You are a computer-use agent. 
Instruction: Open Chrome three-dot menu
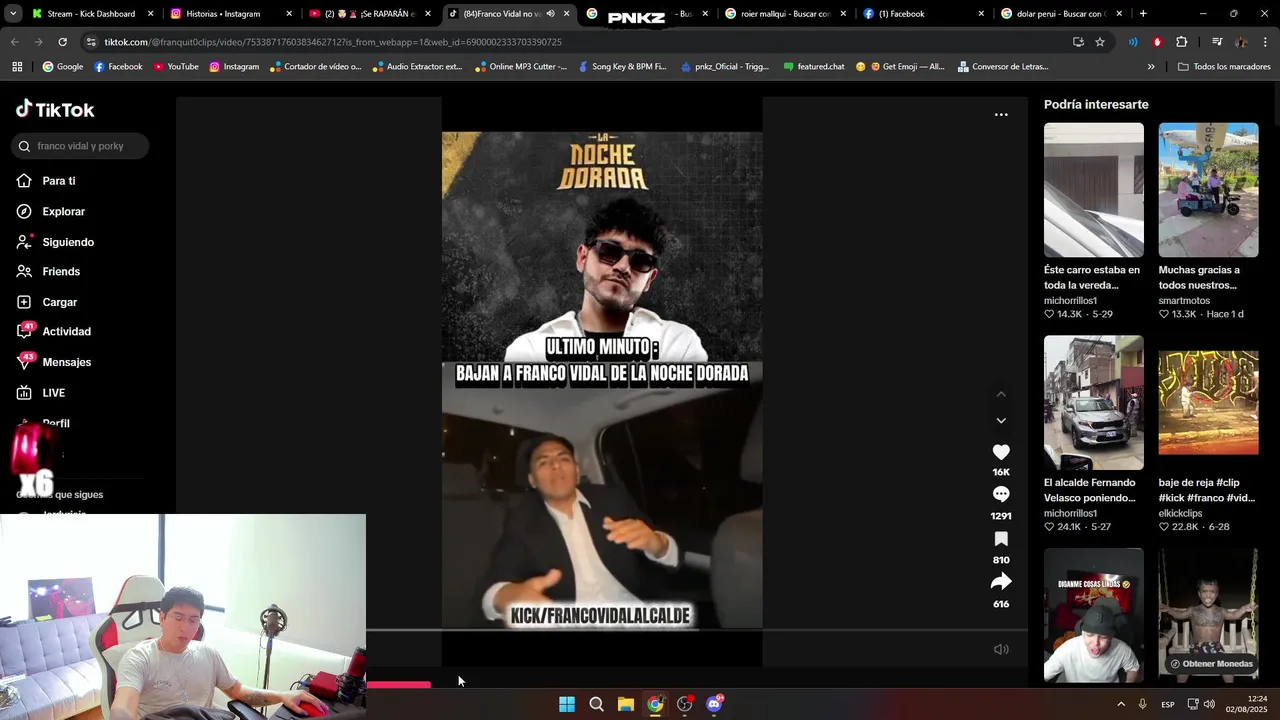pyautogui.click(x=1265, y=42)
